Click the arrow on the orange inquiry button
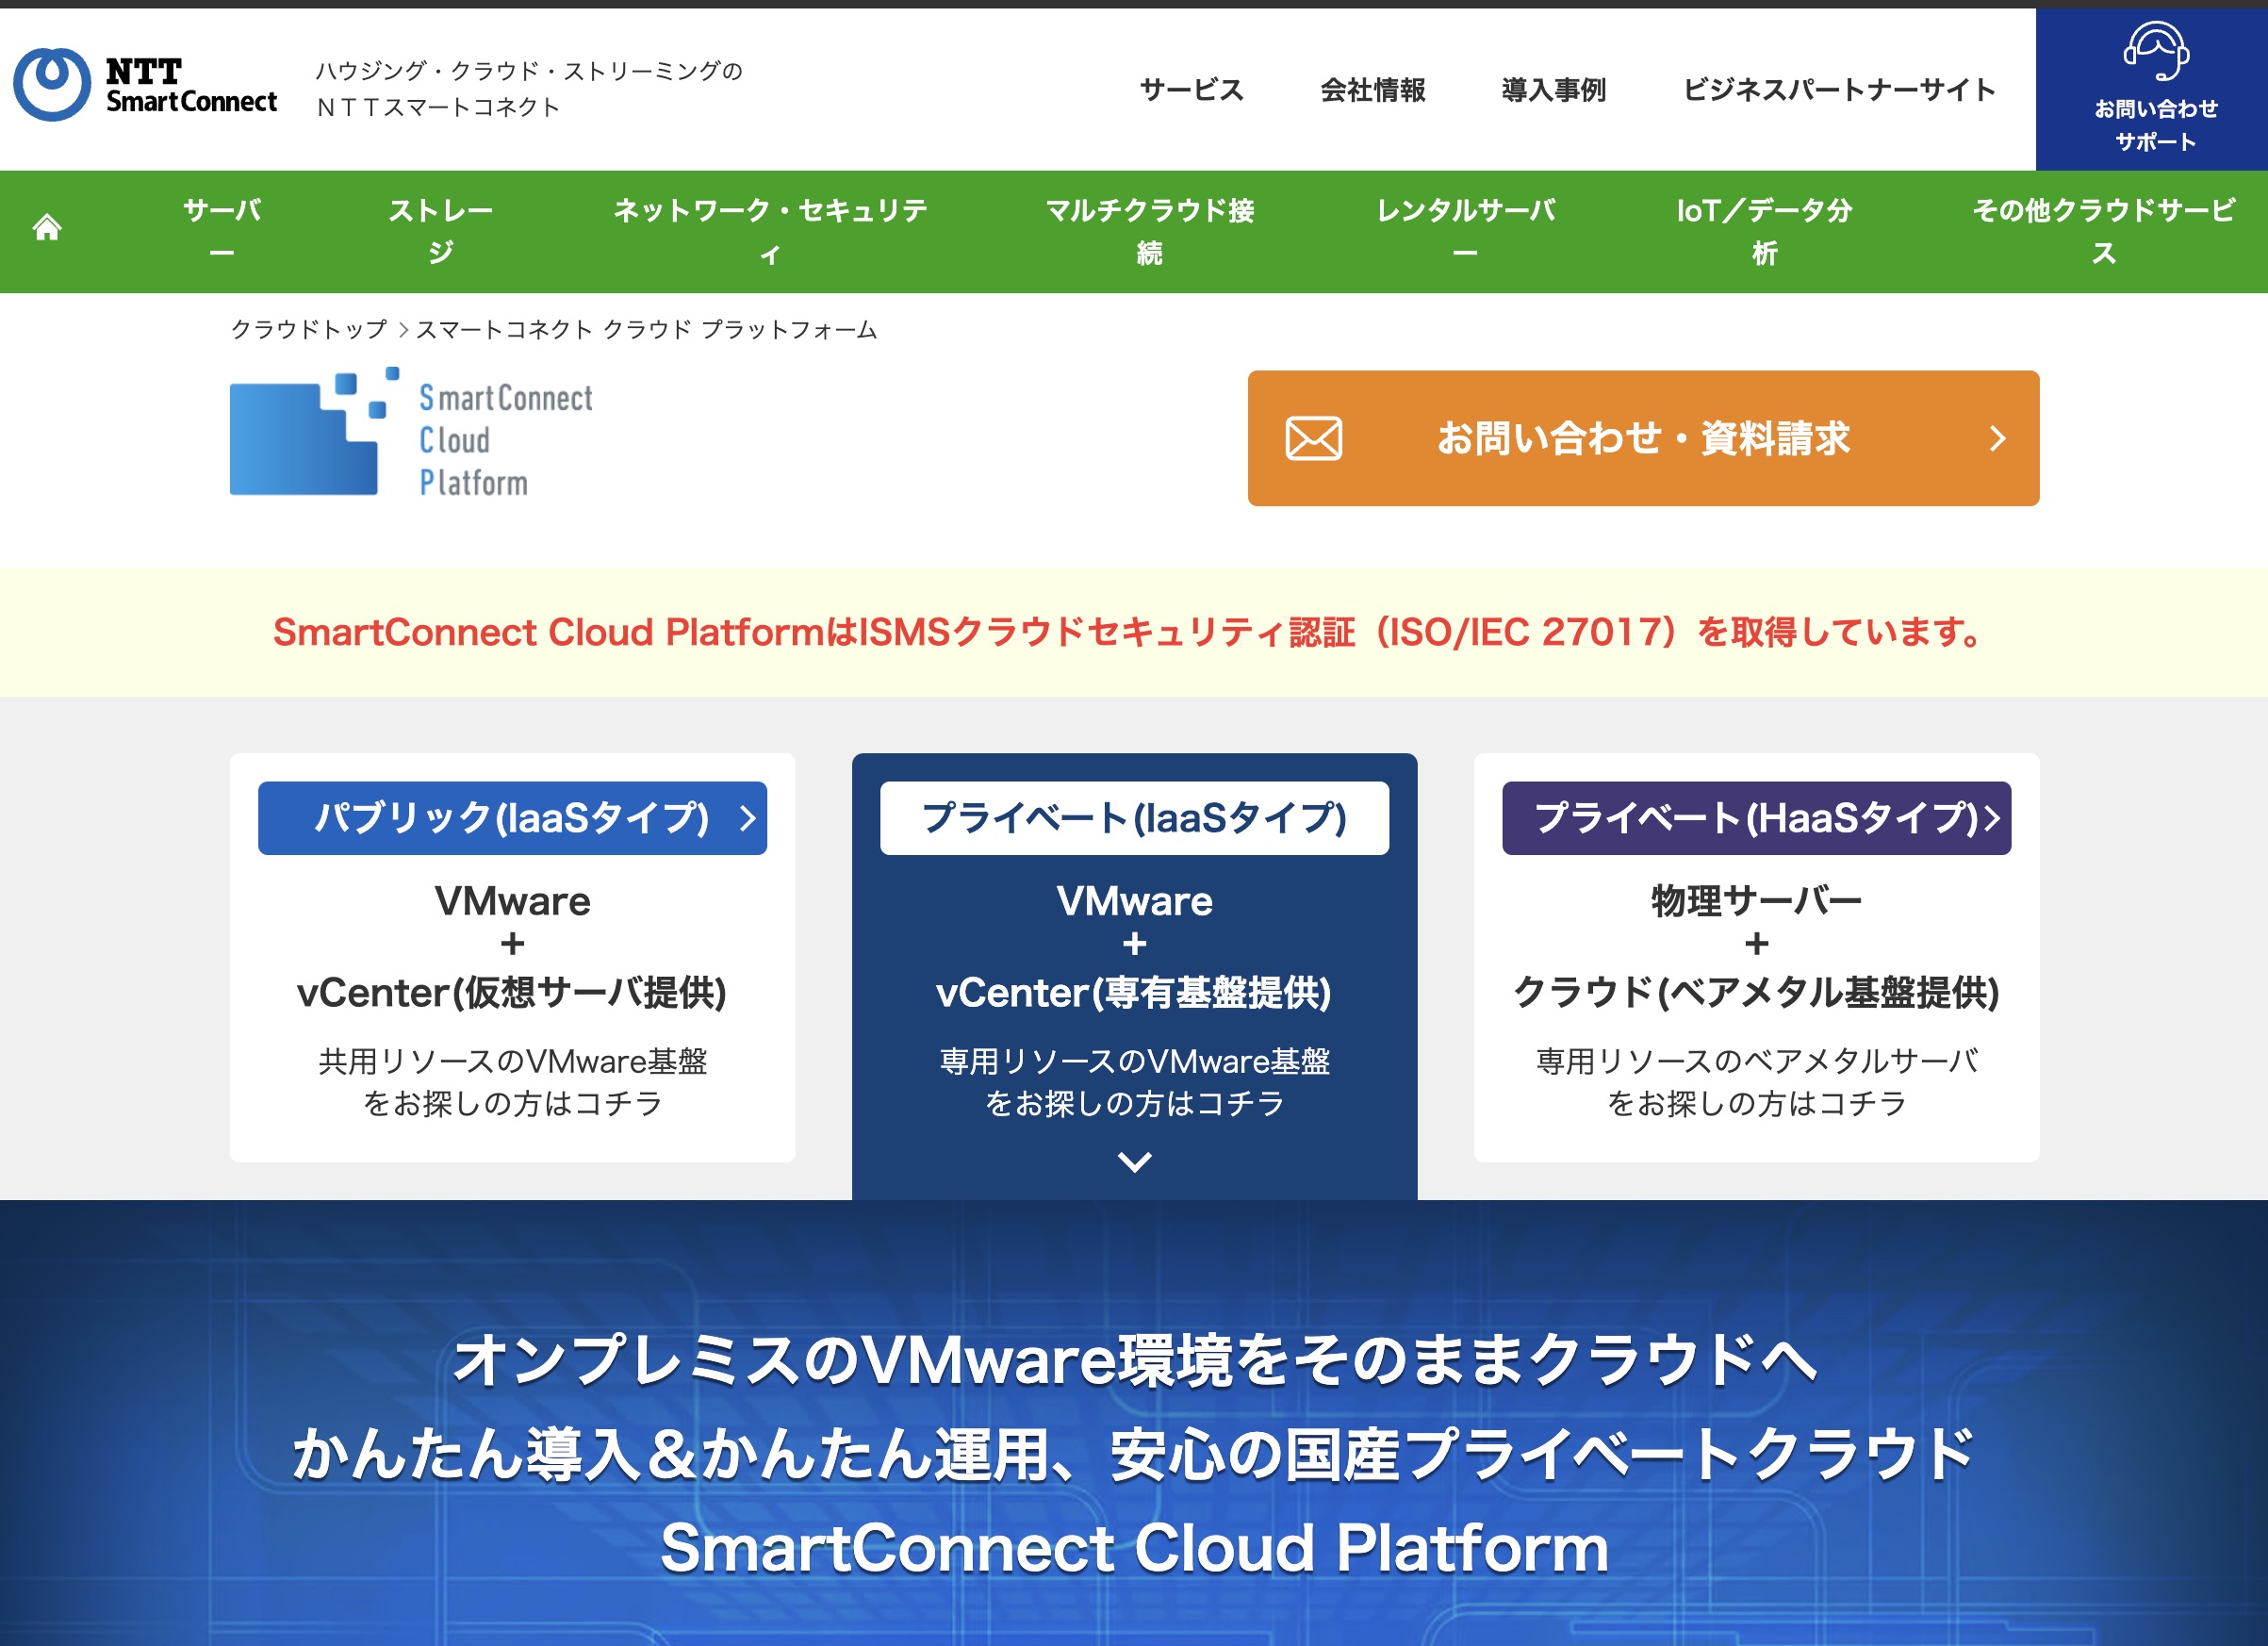 [x=1997, y=438]
